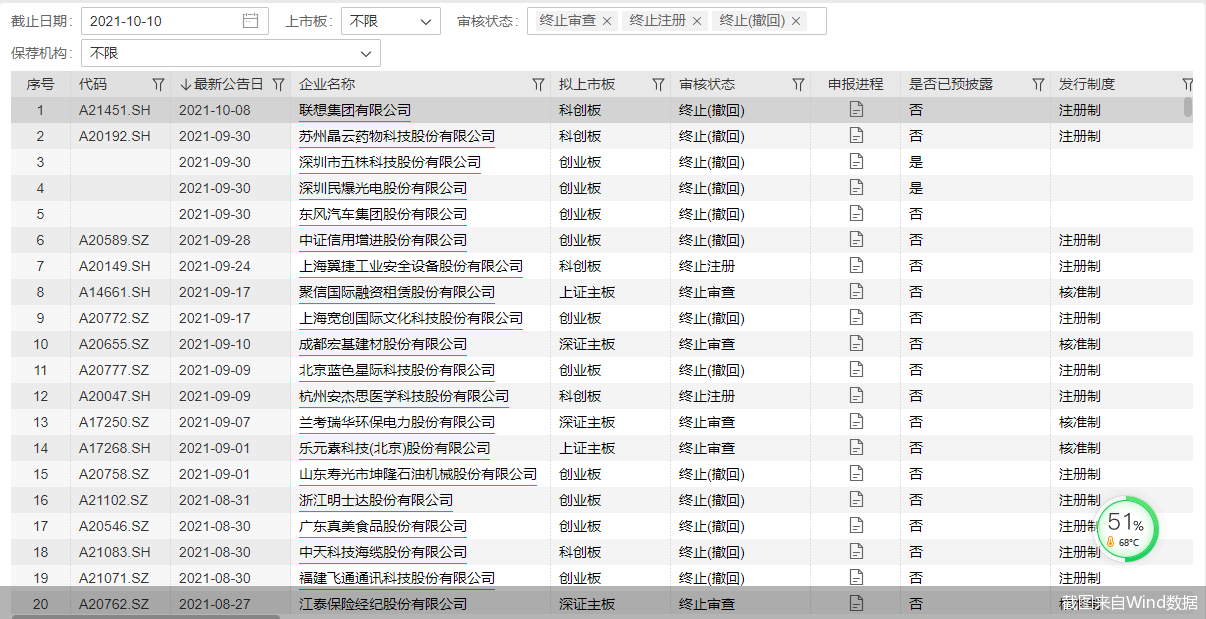View 申报进程 document for 杭州安杰思医学

(856, 396)
